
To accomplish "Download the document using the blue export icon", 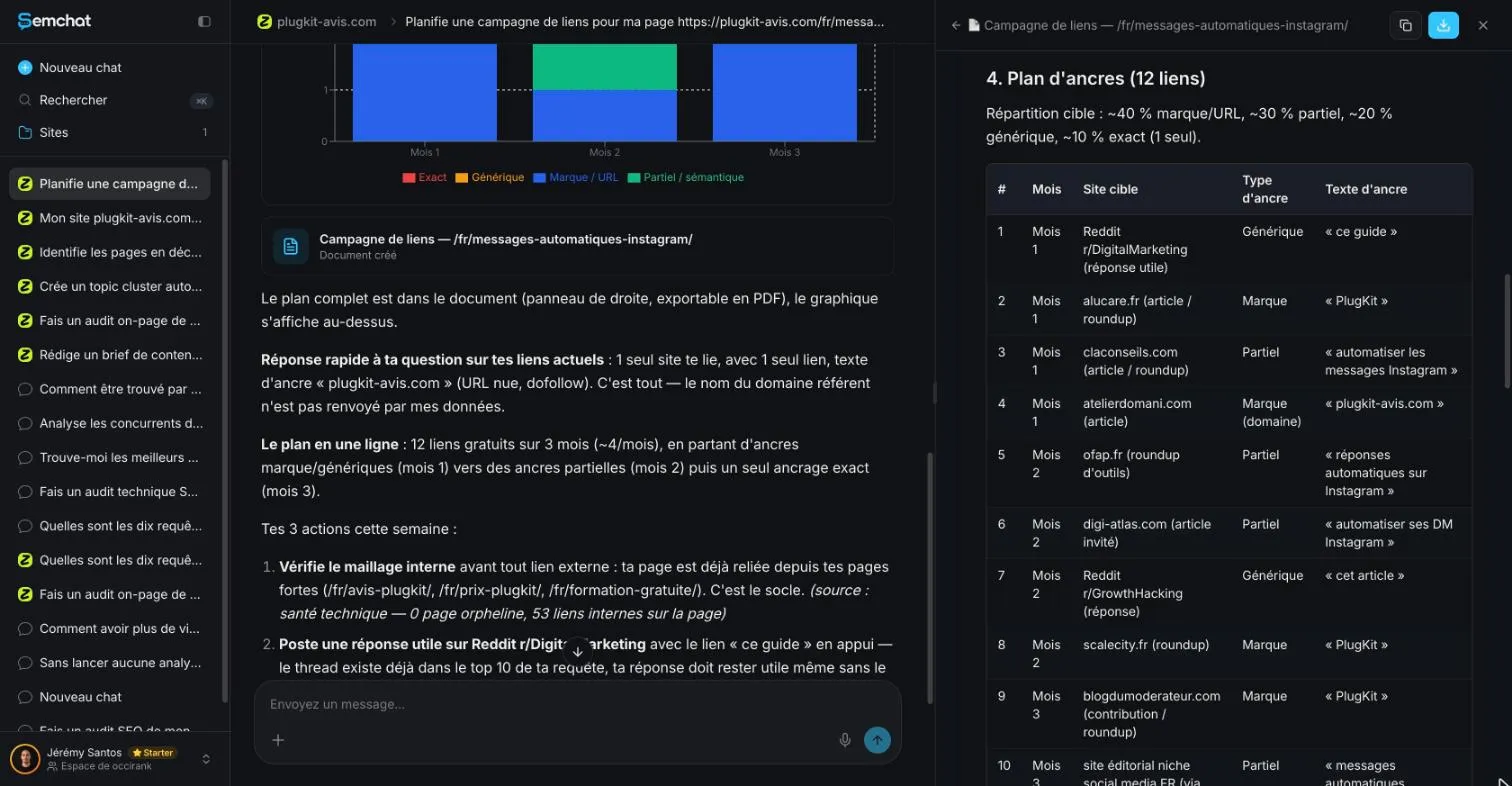I will pyautogui.click(x=1443, y=25).
